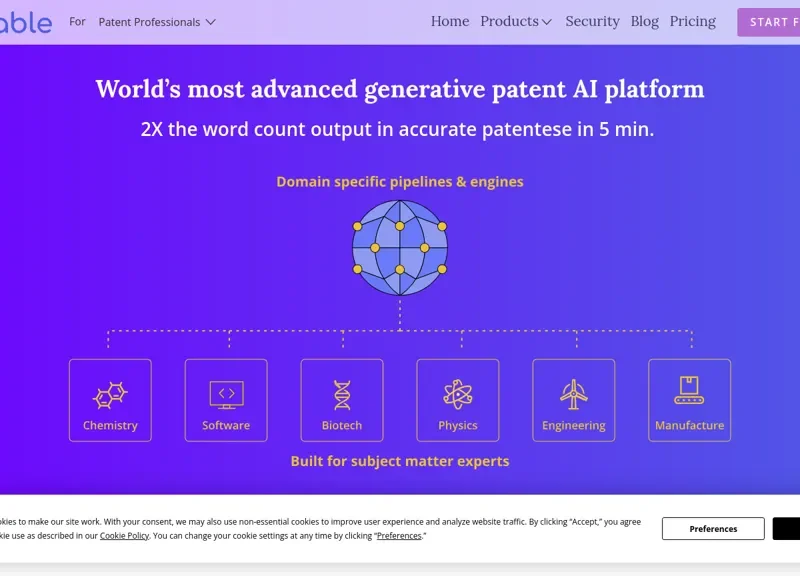
Task: Go to the Home page
Action: [450, 21]
